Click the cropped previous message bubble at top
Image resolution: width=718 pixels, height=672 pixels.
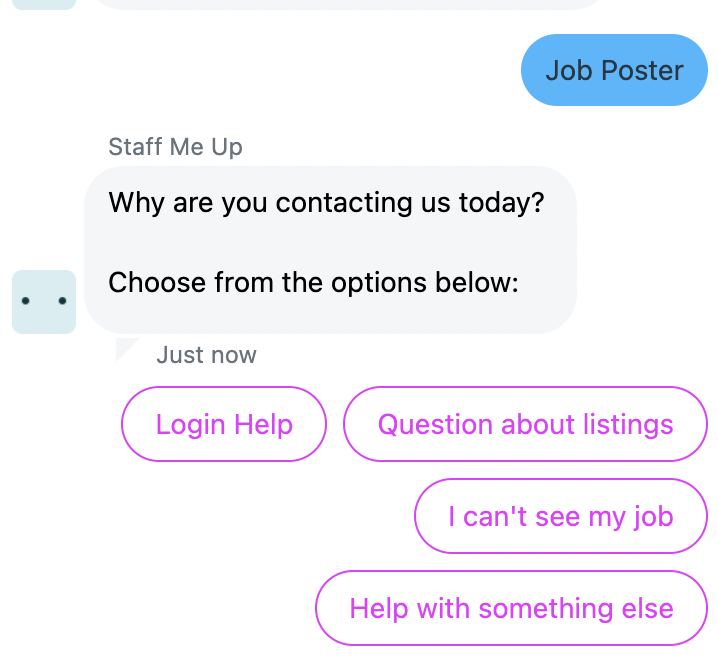[x=348, y=5]
